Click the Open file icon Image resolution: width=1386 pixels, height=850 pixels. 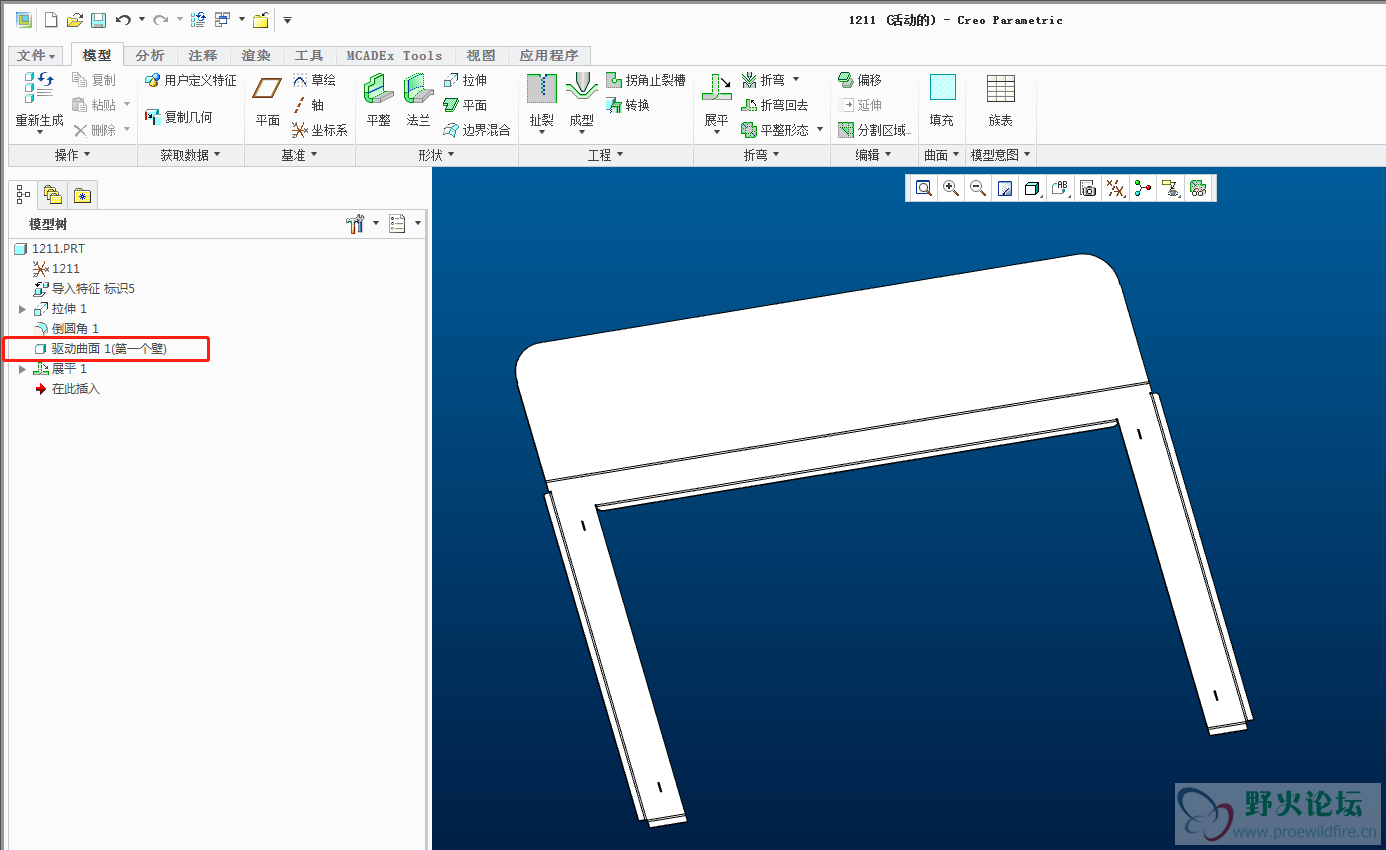click(x=75, y=20)
